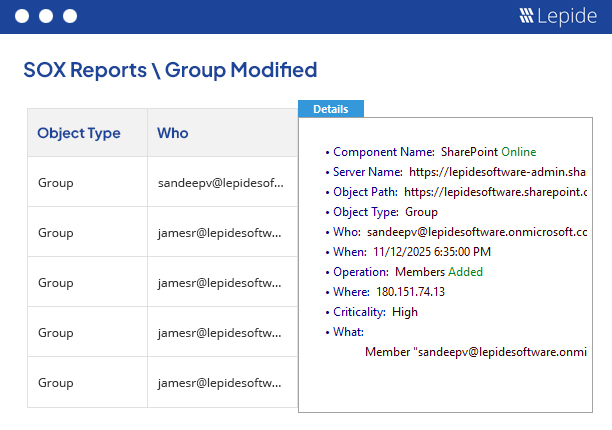Open the Details tab
Image resolution: width=612 pixels, height=430 pixels.
pyautogui.click(x=331, y=109)
